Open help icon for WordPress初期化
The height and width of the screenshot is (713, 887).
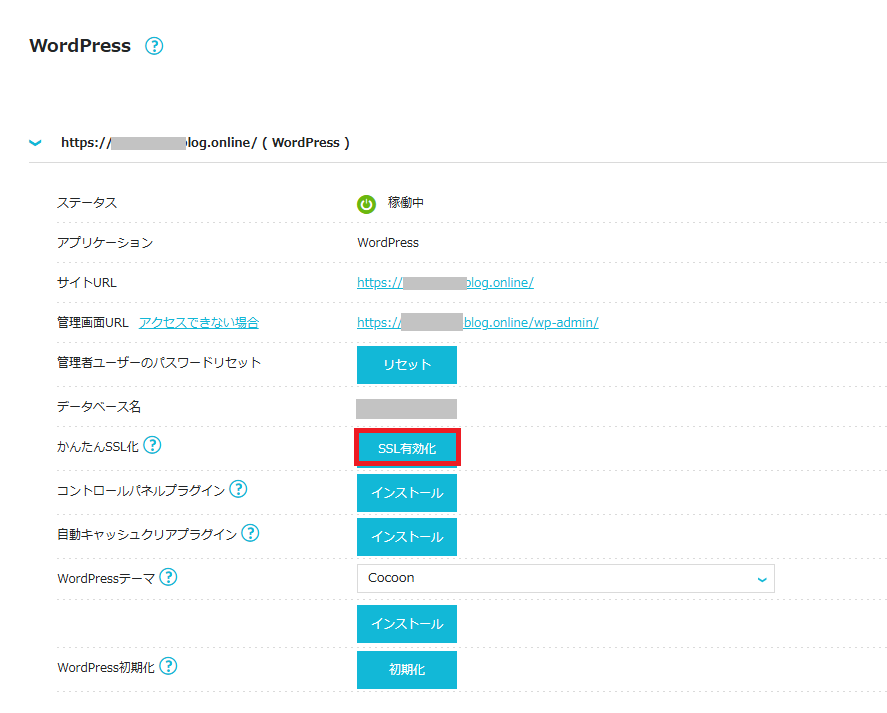[168, 666]
